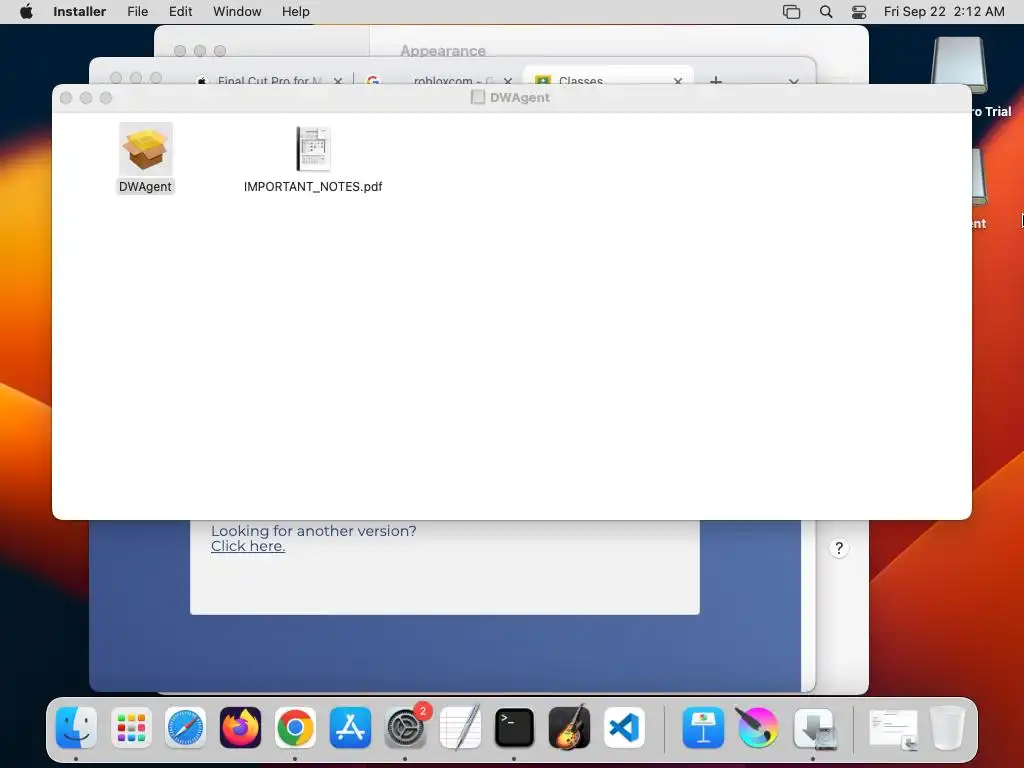
Task: Open the IMPORTANT_NOTES.pdf file icon
Action: 313,149
